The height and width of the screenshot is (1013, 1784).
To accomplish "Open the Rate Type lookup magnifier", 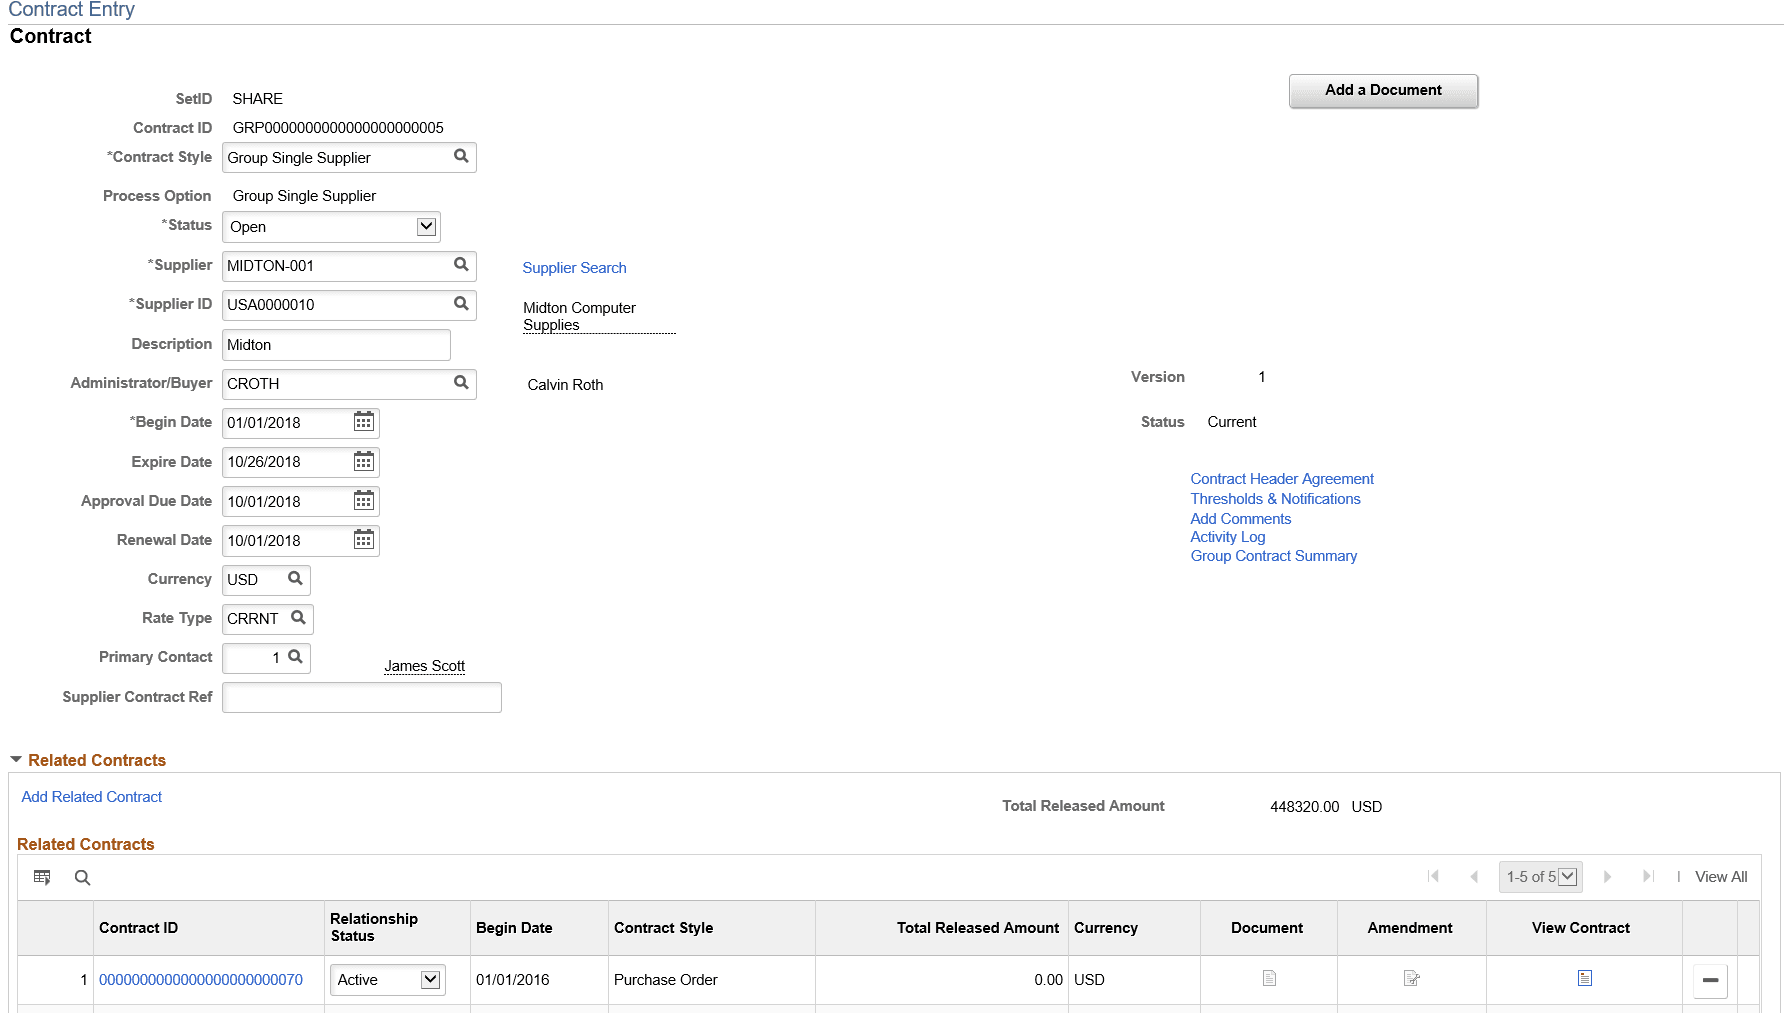I will pyautogui.click(x=297, y=618).
